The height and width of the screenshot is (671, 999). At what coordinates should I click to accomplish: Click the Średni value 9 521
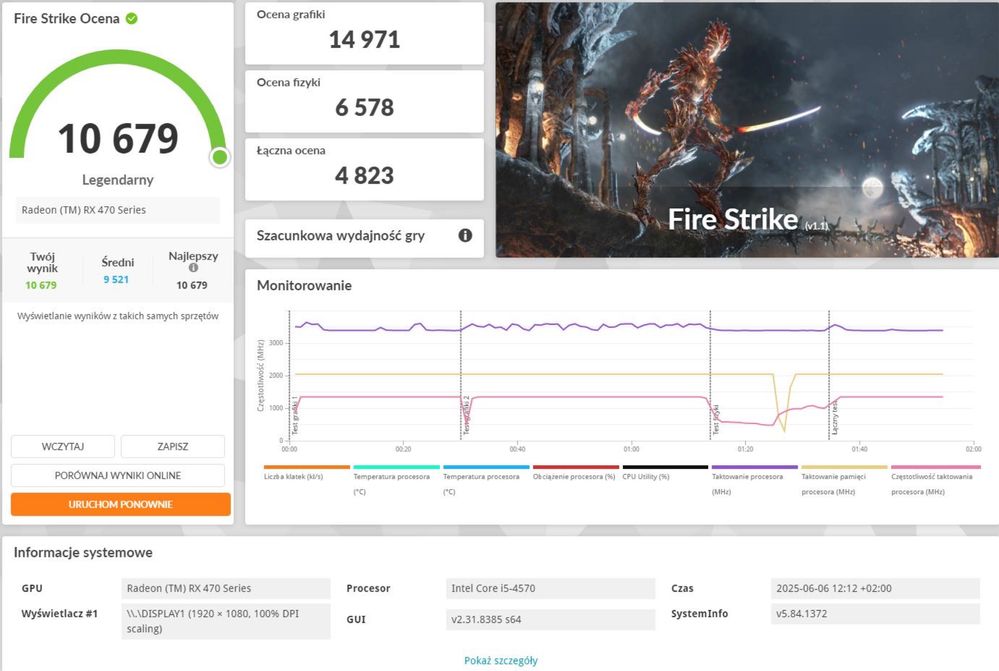coord(116,279)
